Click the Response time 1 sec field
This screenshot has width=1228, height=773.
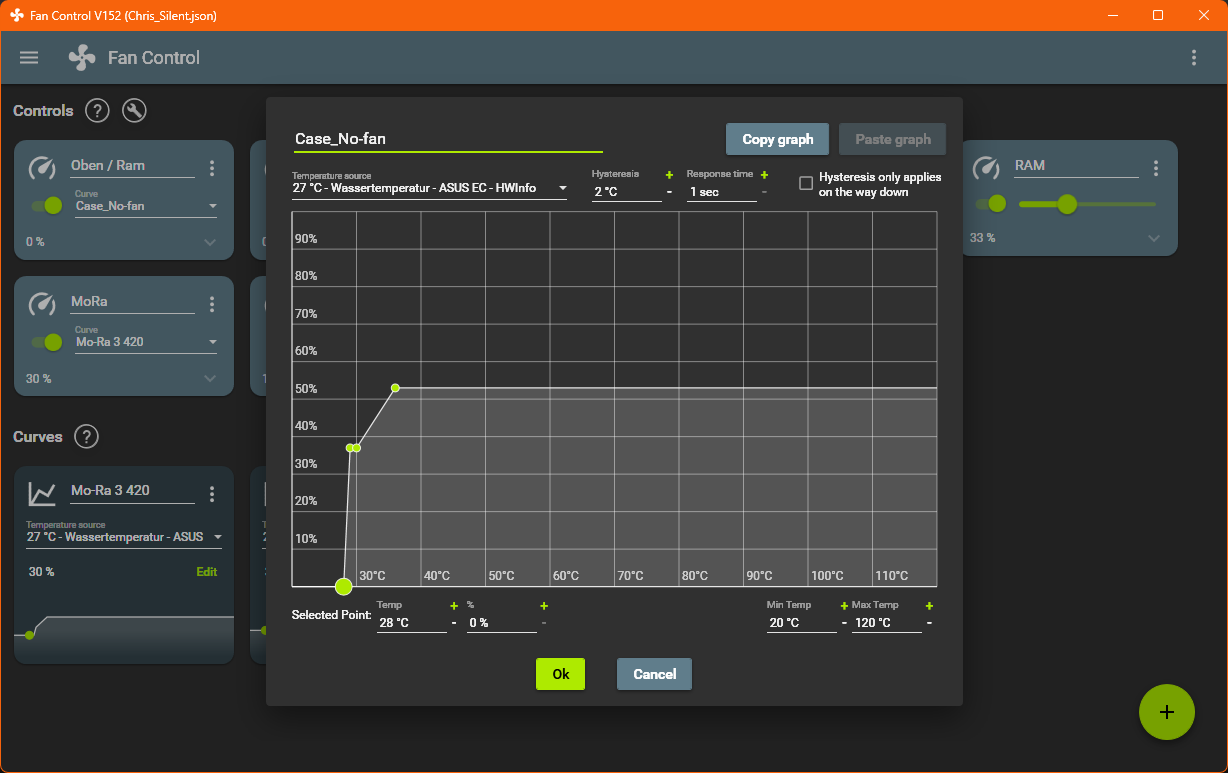pos(722,192)
